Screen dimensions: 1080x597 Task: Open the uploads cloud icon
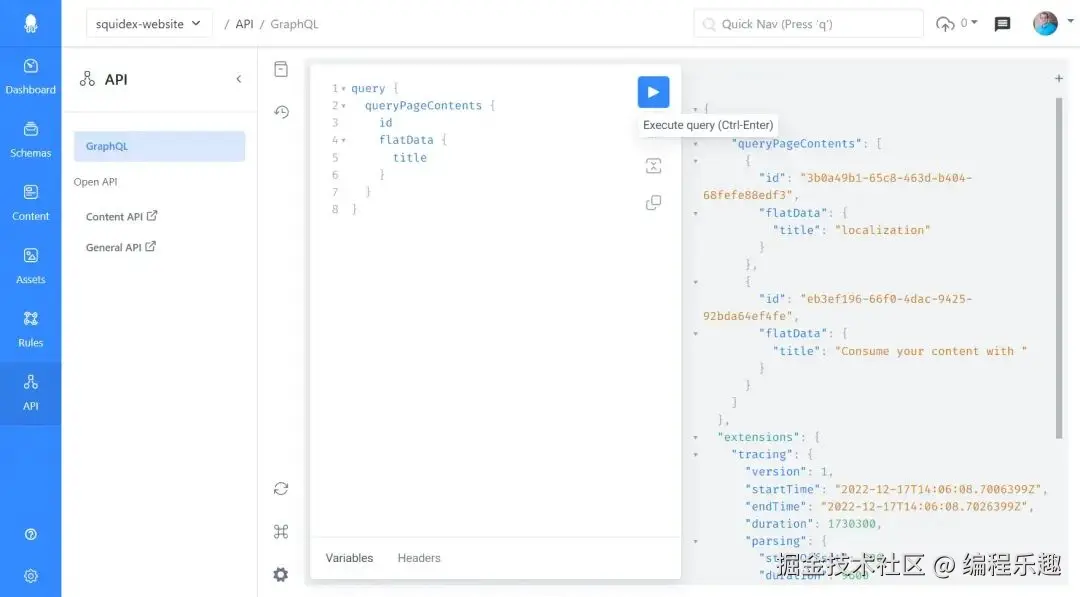[x=945, y=24]
